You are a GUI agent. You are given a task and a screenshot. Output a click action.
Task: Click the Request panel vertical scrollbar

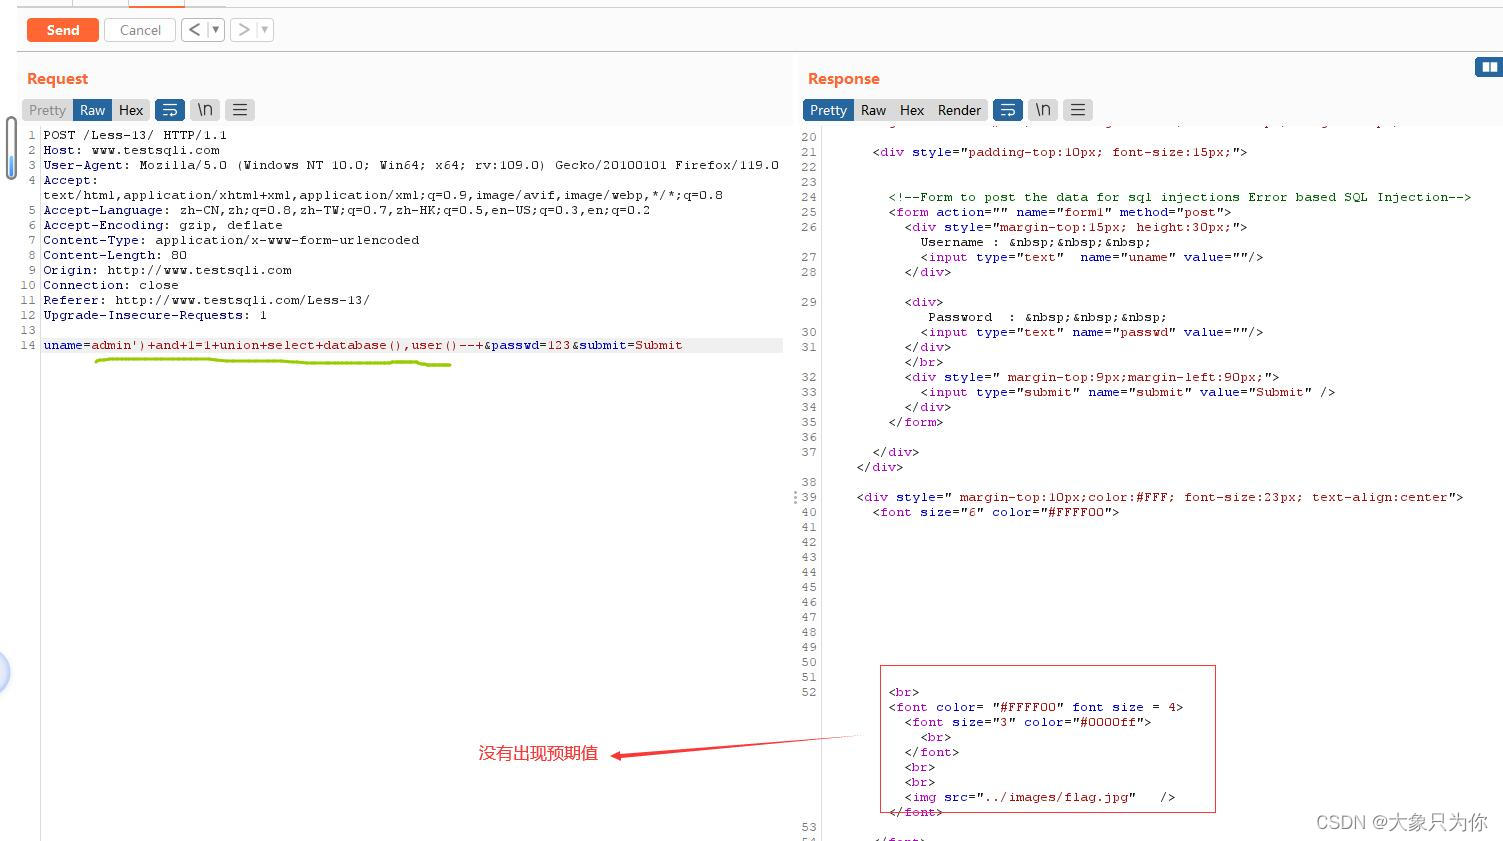(11, 148)
